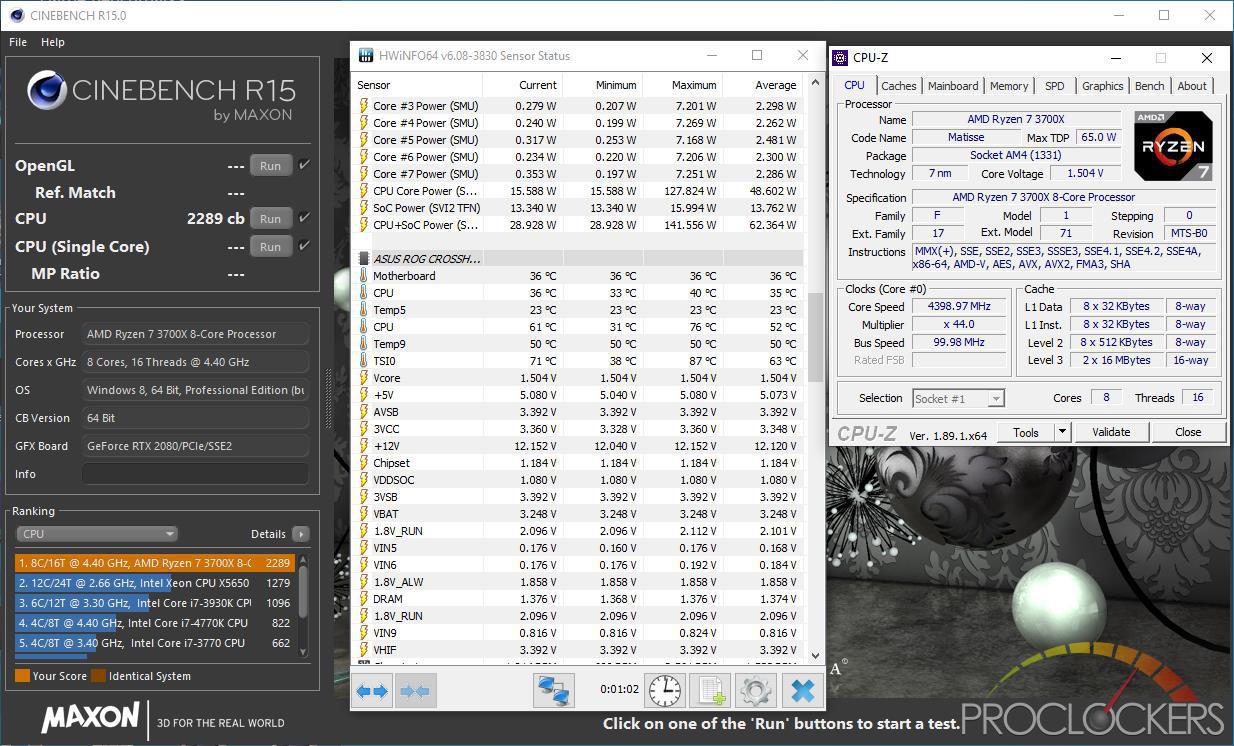
Task: Click lightning icon beside +12V sensor row
Action: click(x=364, y=446)
